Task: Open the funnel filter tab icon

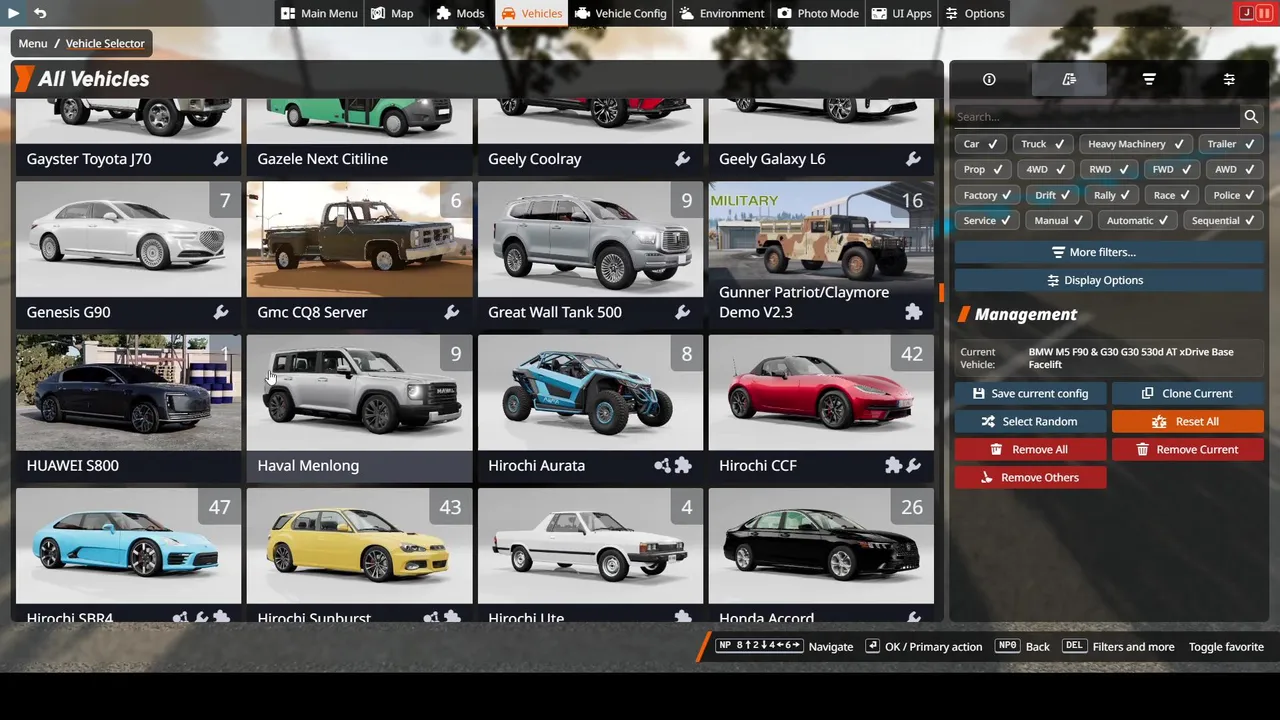Action: coord(1149,79)
